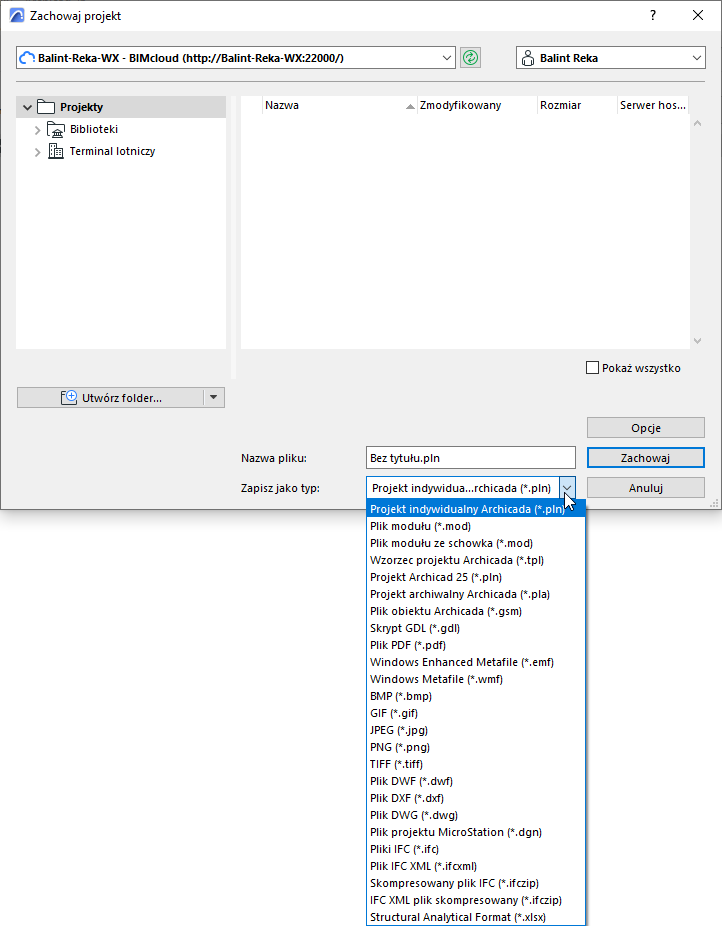Click the BIMcloud cloud icon in server field
Image resolution: width=722 pixels, height=926 pixels.
pos(27,57)
